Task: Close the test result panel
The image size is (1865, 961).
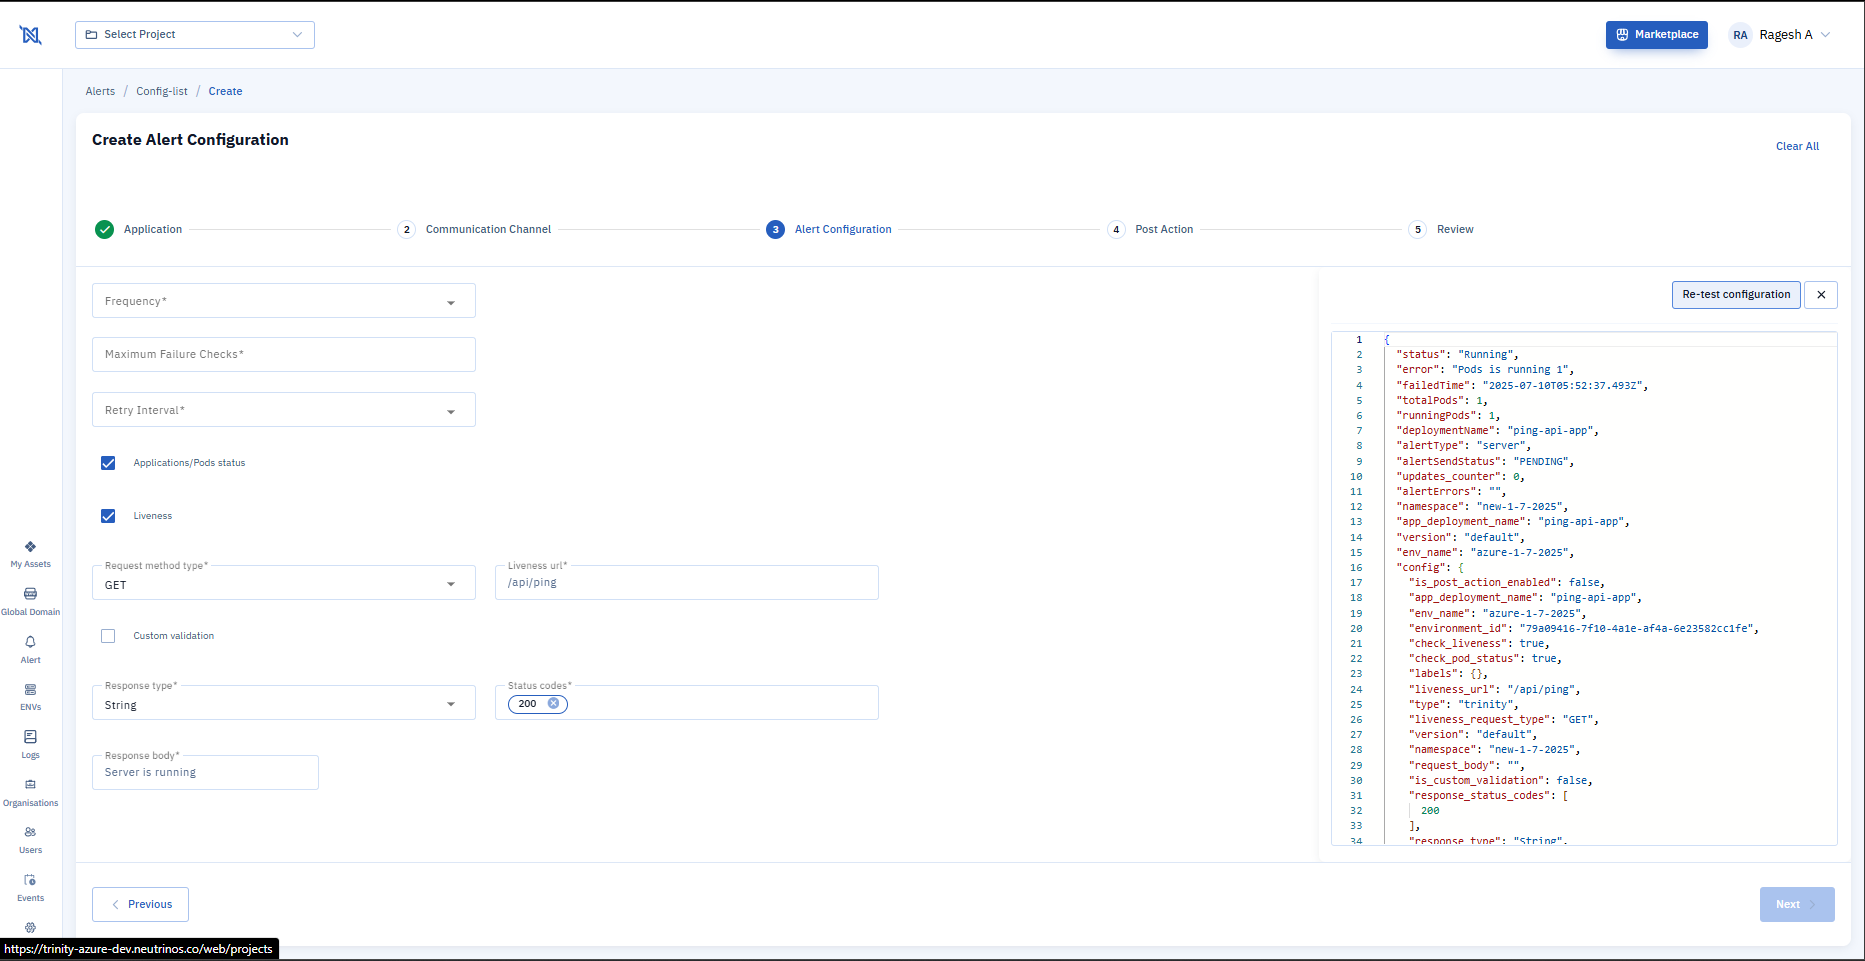Action: 1821,295
